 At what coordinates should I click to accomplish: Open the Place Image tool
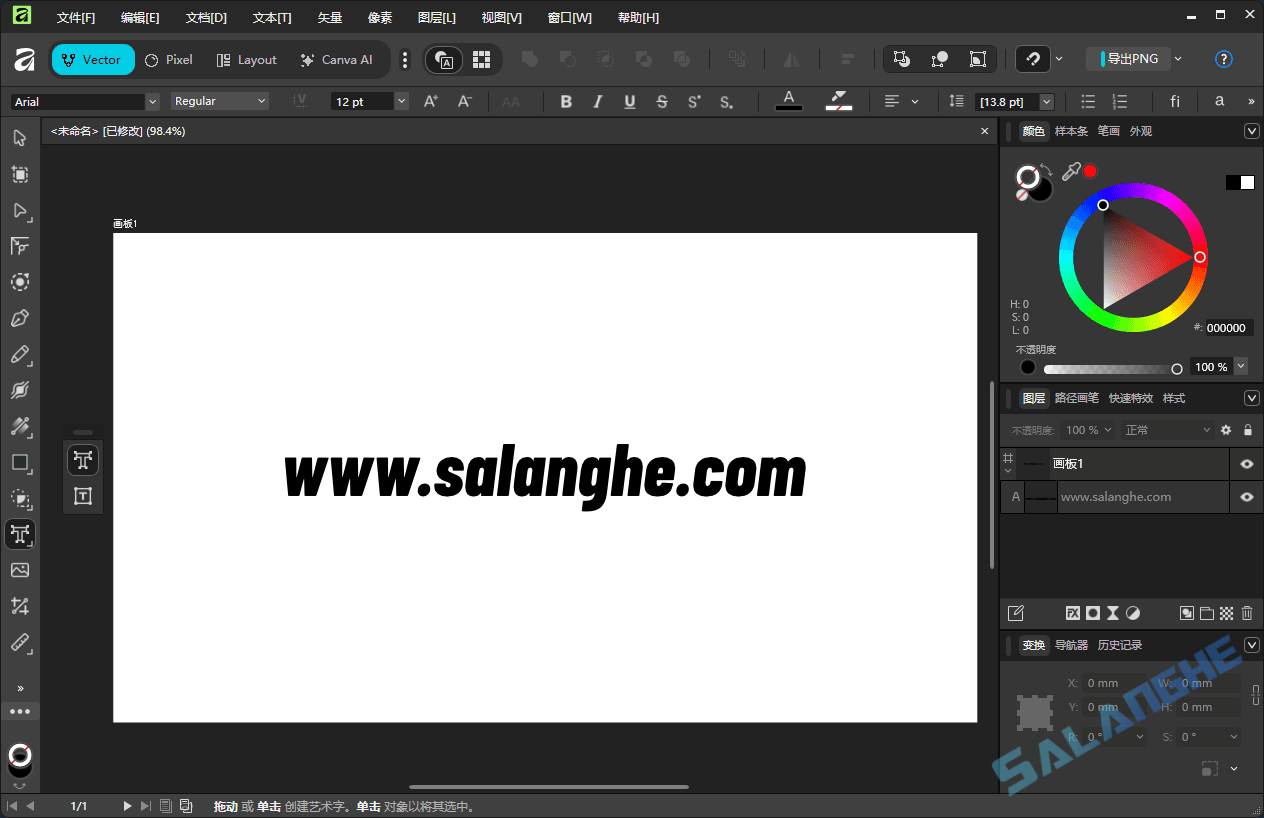point(20,570)
